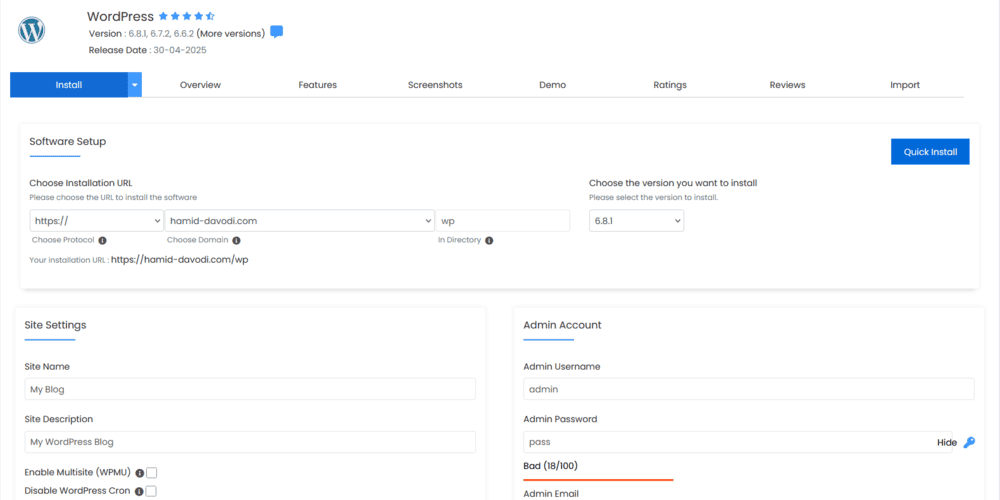Screen dimensions: 1000x500
Task: Go to the Screenshots tab
Action: (435, 85)
